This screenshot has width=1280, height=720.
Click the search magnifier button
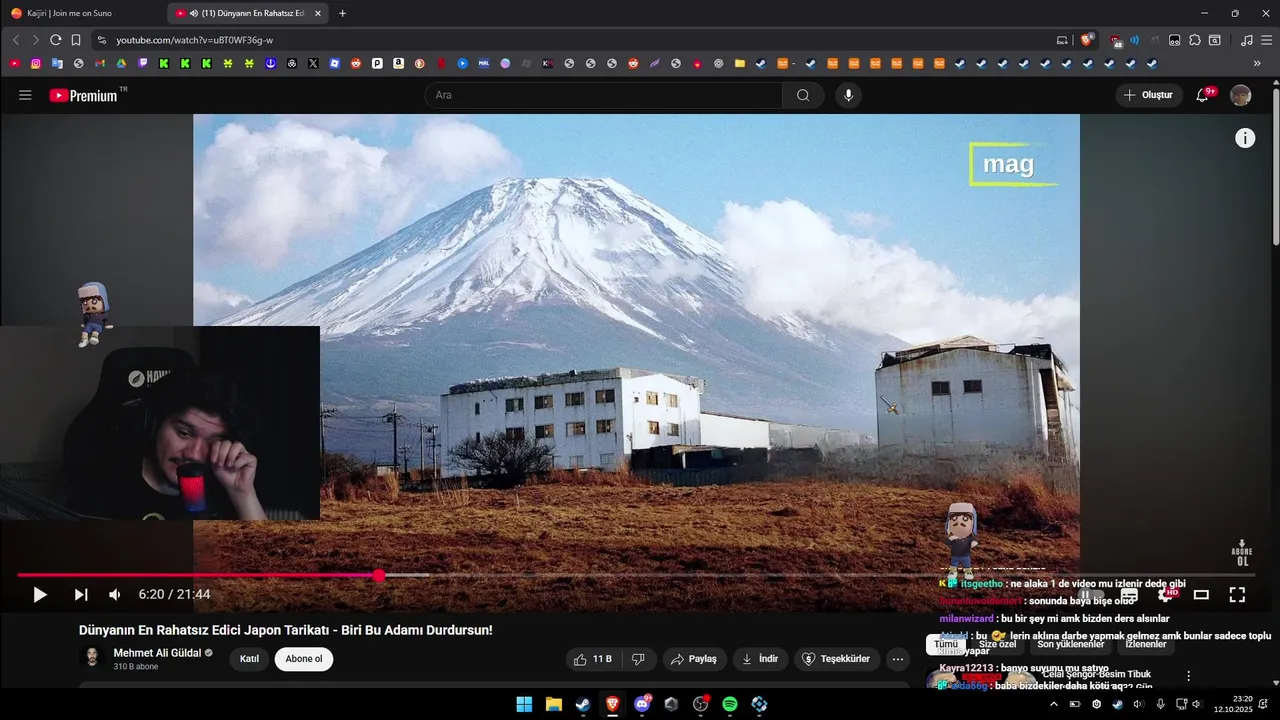click(x=803, y=95)
